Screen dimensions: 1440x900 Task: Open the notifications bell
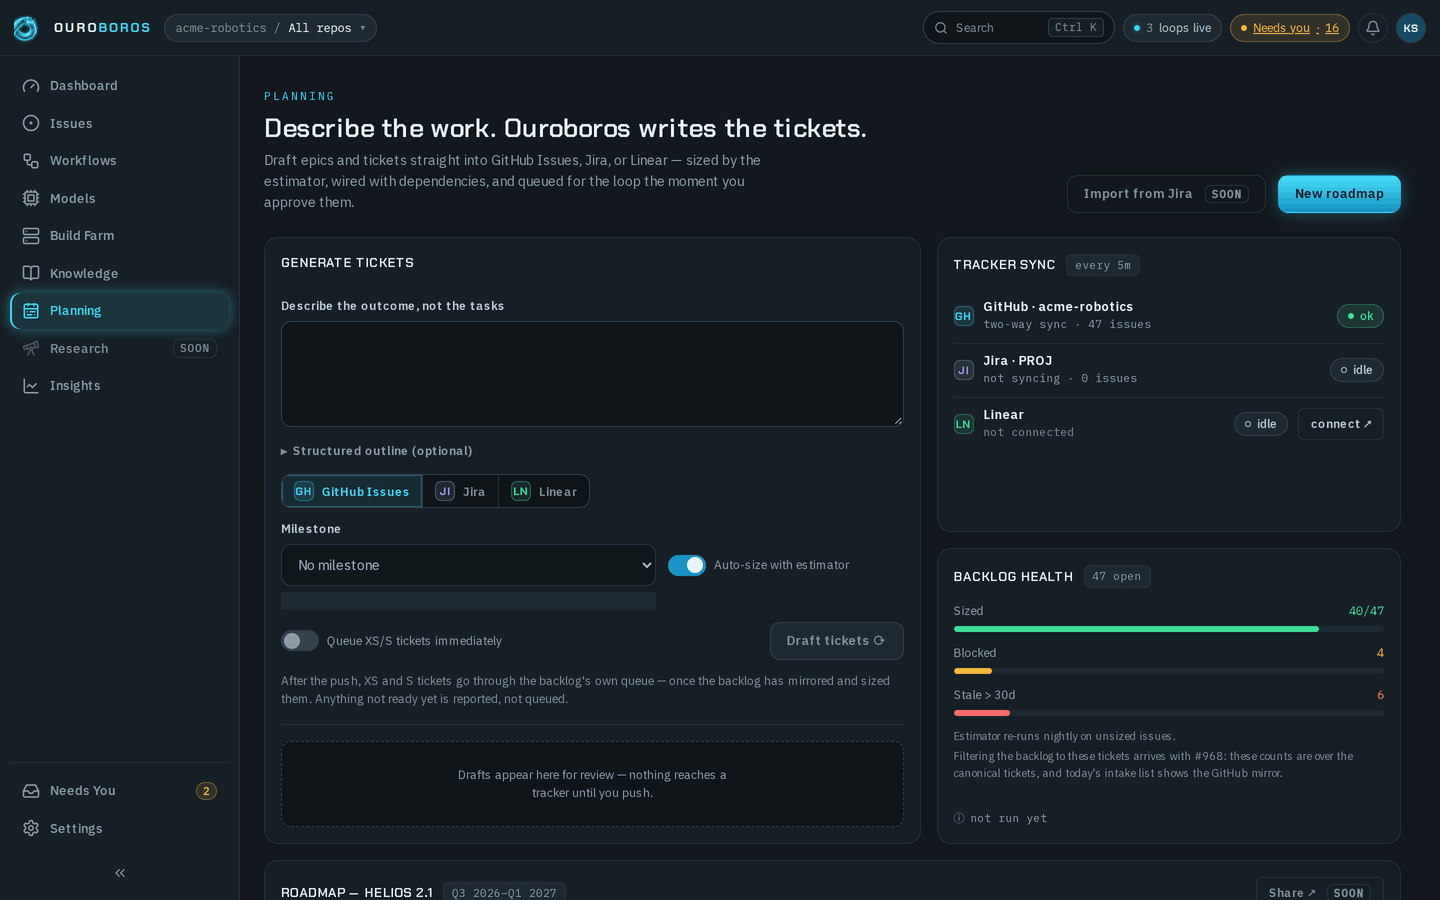(x=1373, y=28)
